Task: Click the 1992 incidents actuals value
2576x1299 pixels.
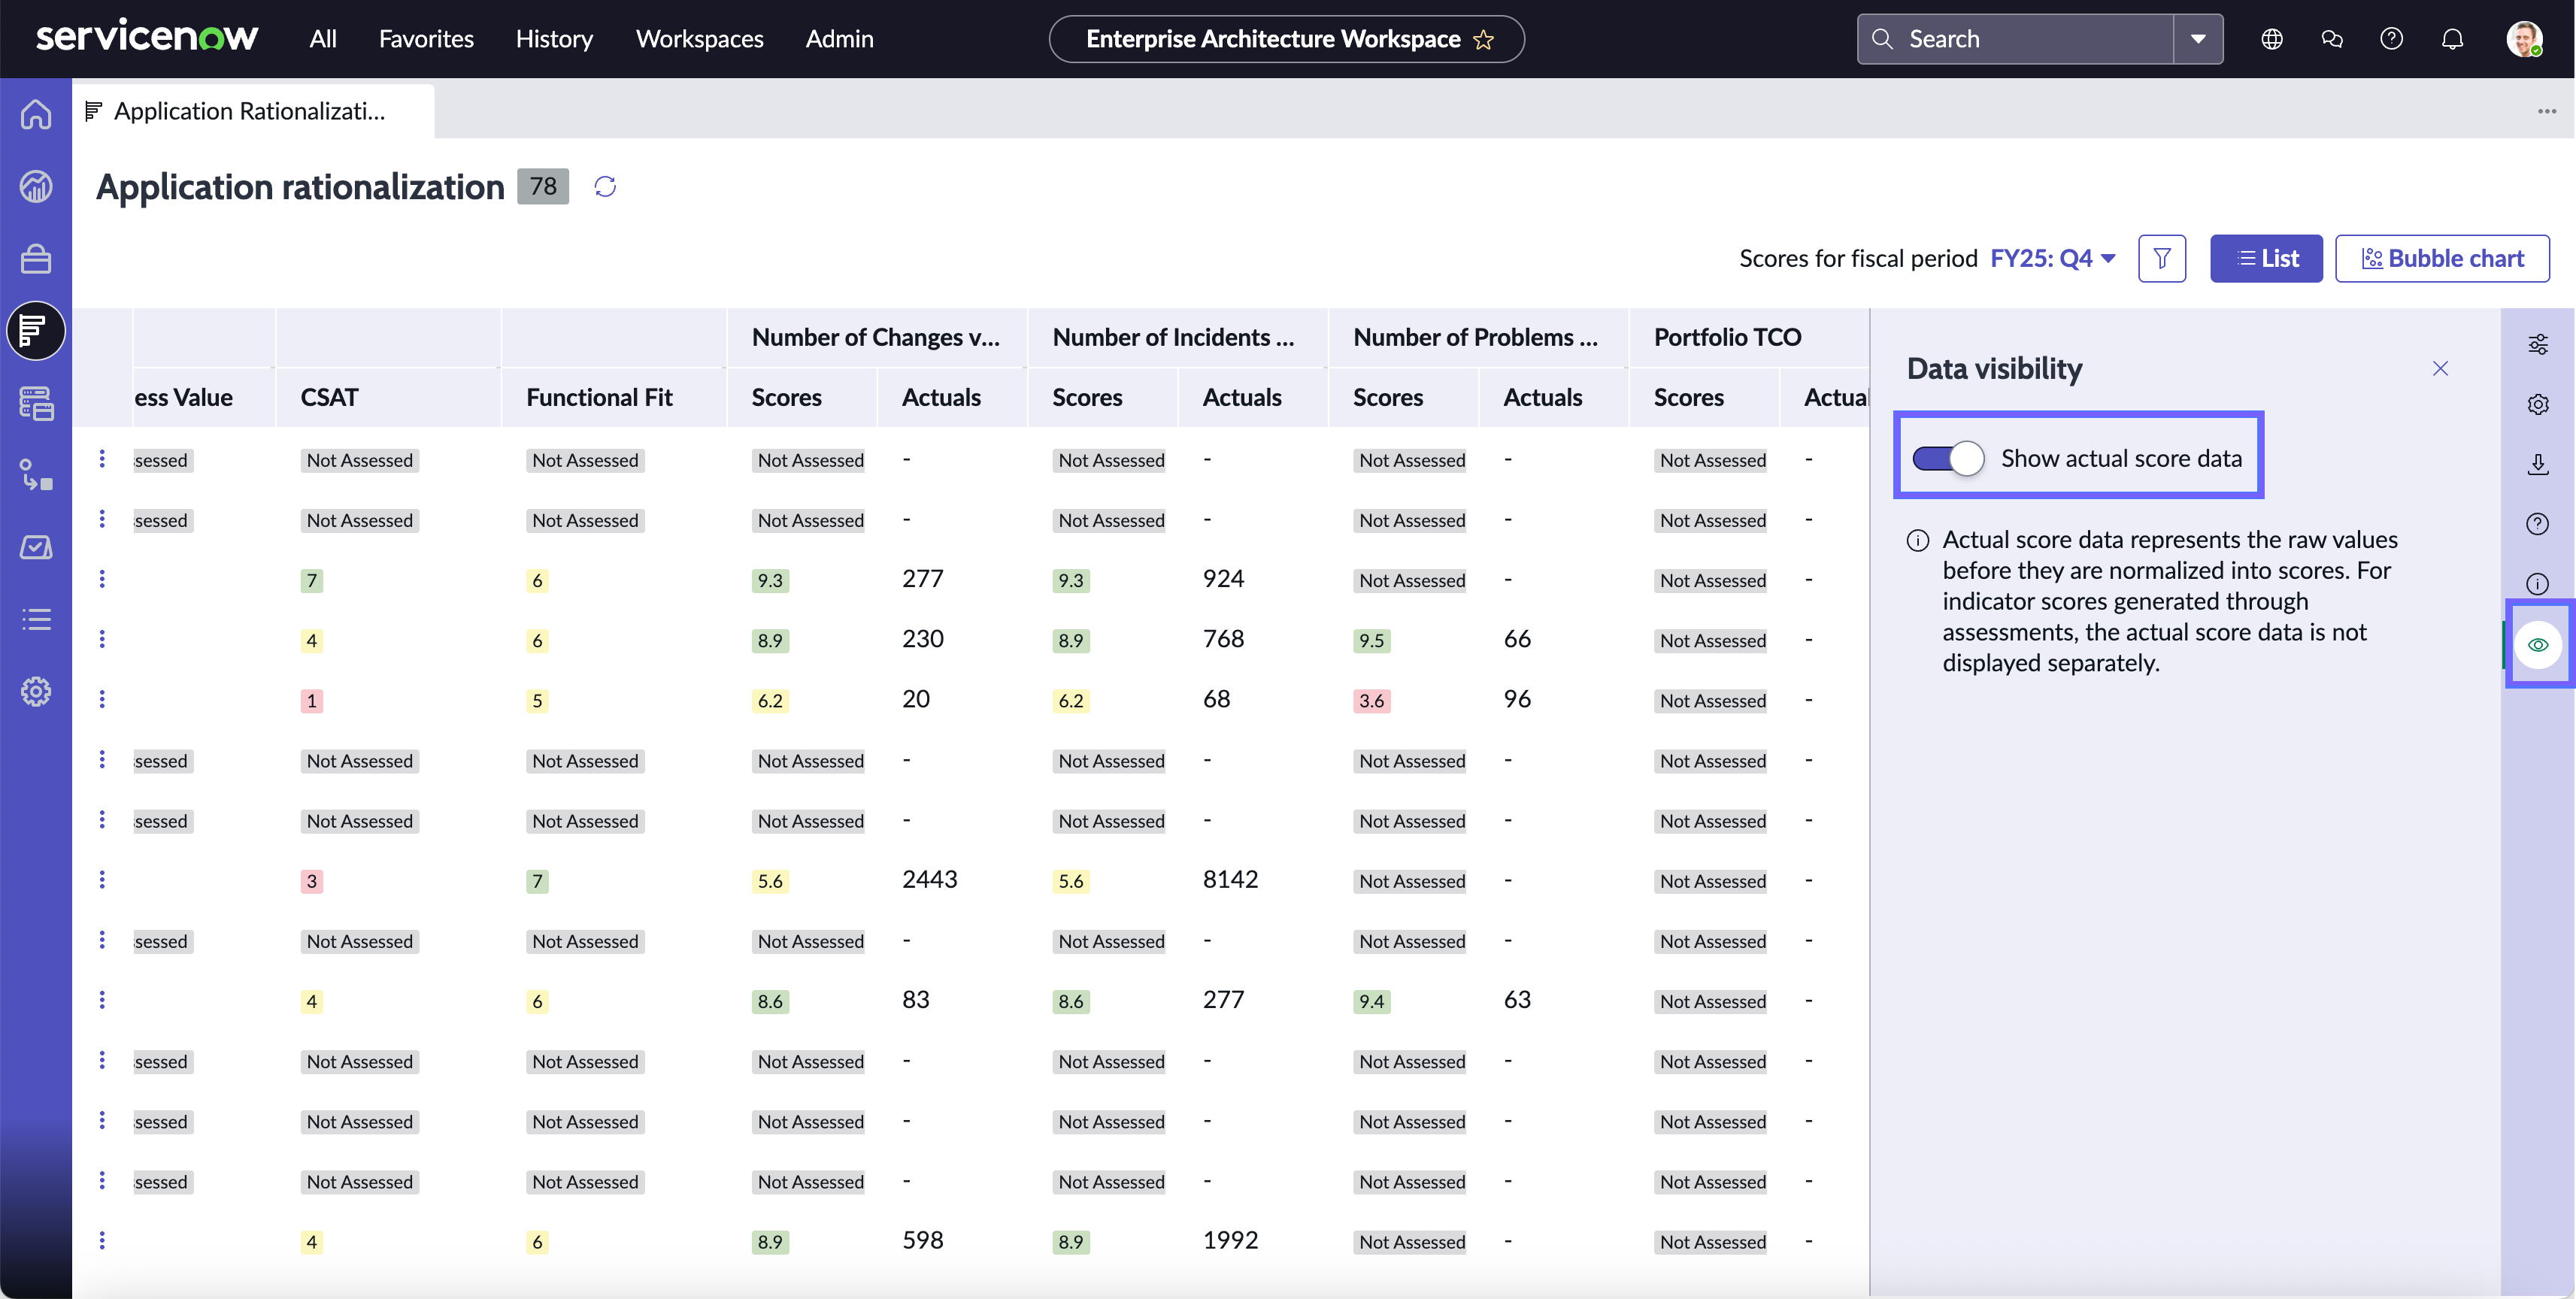Action: tap(1230, 1240)
